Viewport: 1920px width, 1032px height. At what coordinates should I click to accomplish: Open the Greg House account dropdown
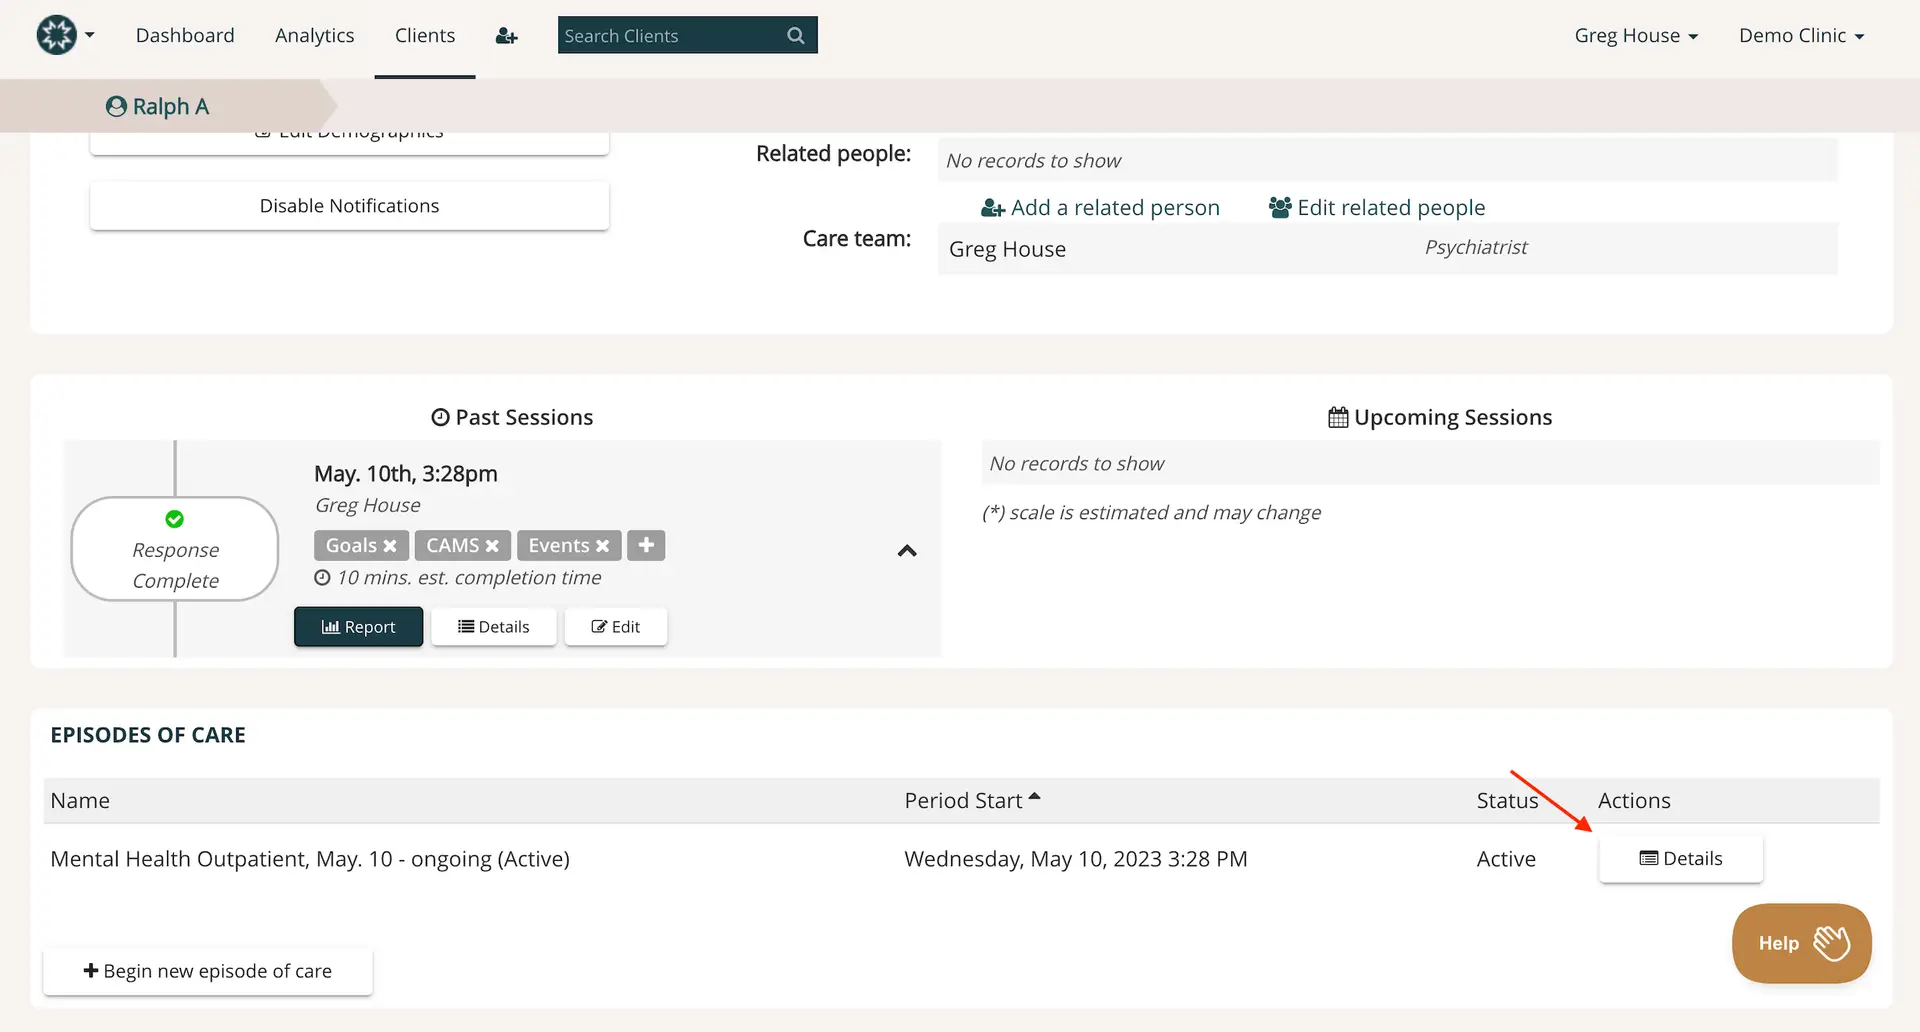pos(1636,35)
